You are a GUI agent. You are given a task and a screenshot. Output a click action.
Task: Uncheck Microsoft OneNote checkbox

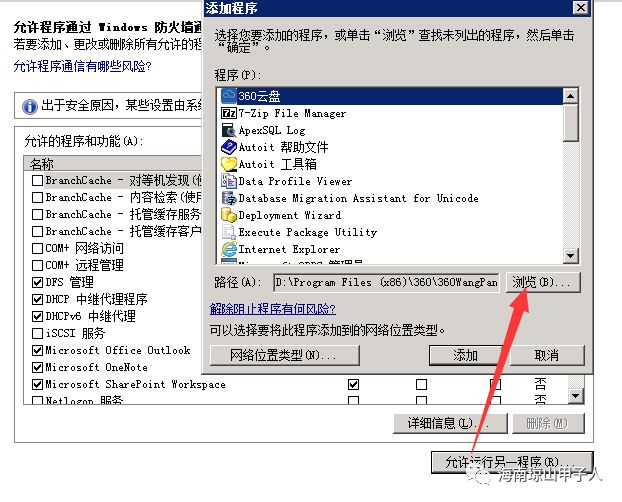(37, 367)
